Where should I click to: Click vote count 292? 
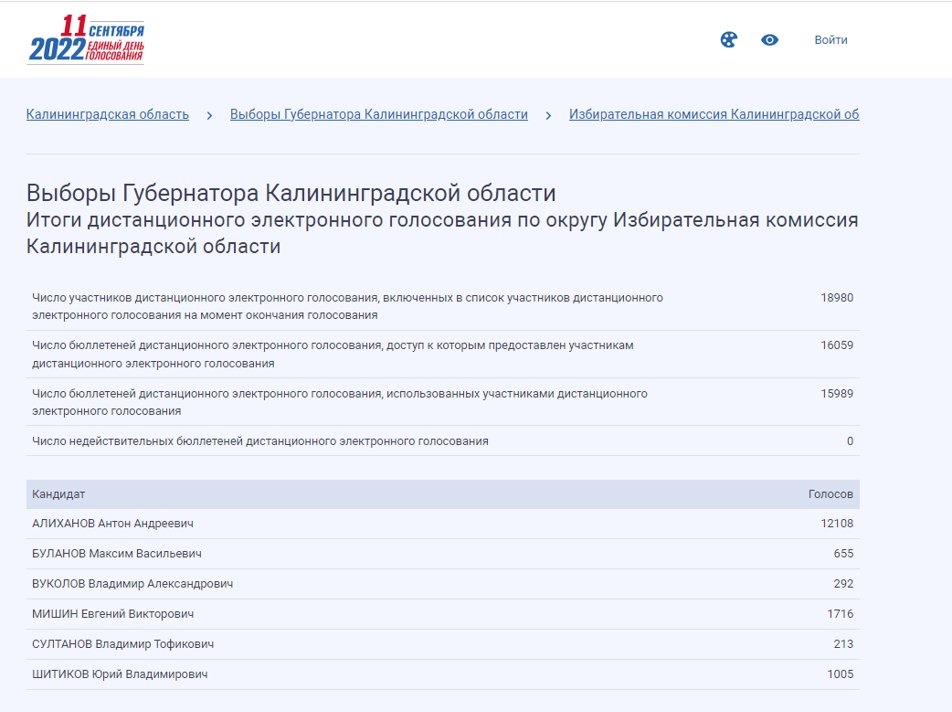[843, 584]
